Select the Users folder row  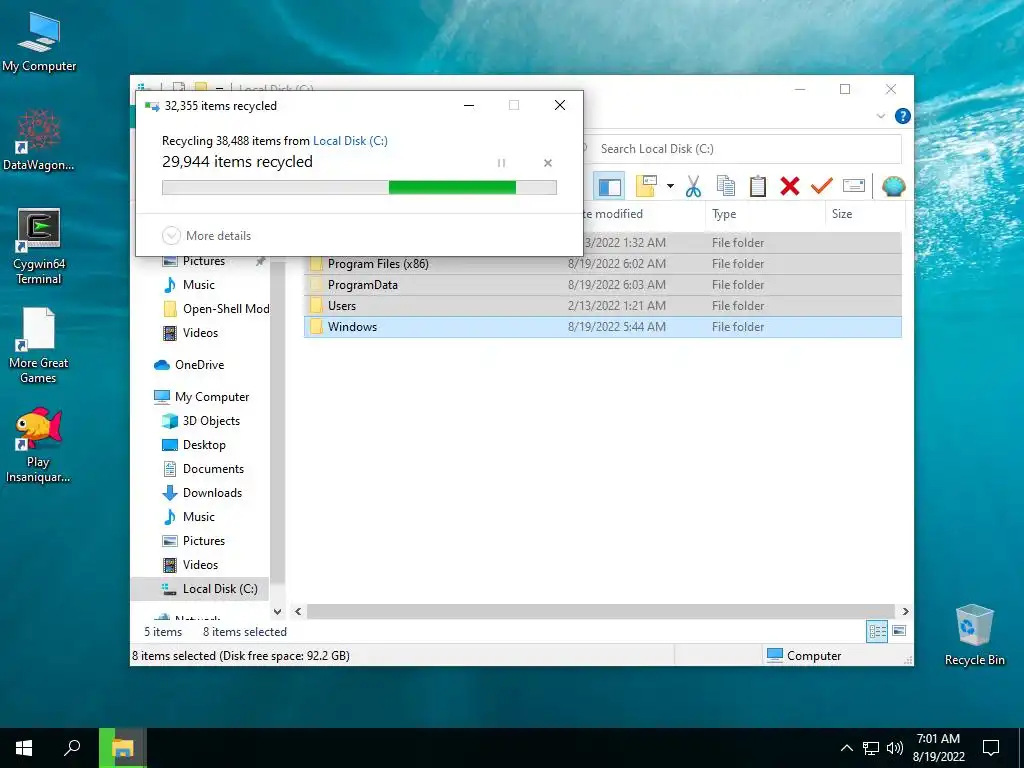click(603, 306)
